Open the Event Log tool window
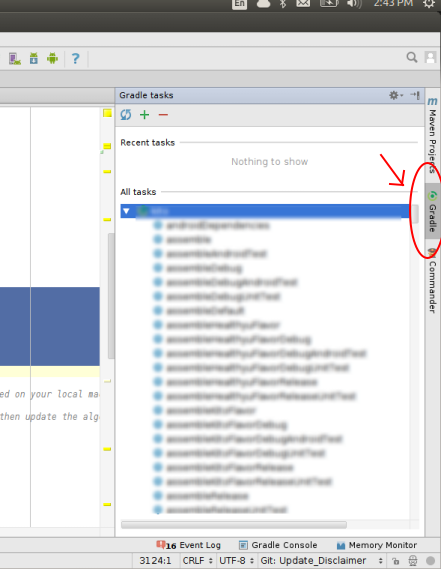Image resolution: width=441 pixels, height=569 pixels. (189, 545)
